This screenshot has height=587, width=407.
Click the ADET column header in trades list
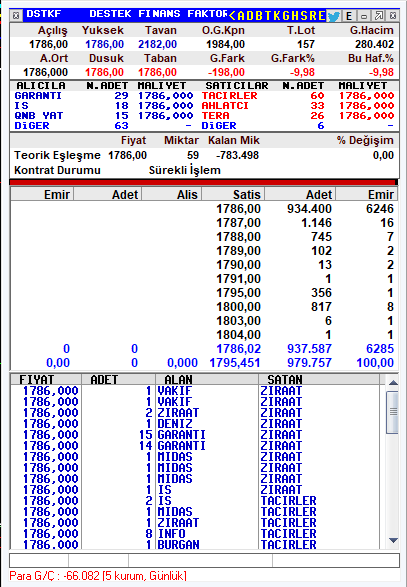tap(118, 379)
